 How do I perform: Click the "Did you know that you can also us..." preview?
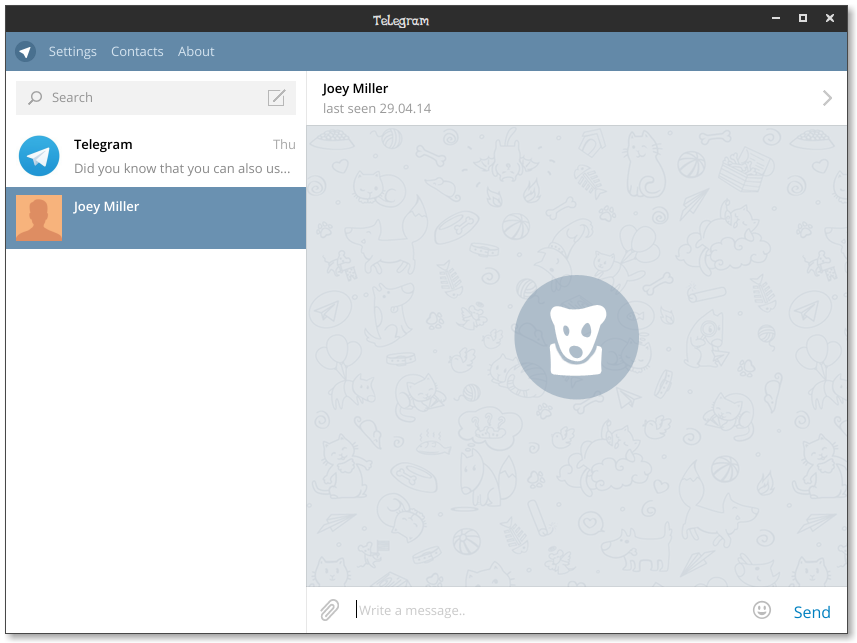[x=182, y=168]
